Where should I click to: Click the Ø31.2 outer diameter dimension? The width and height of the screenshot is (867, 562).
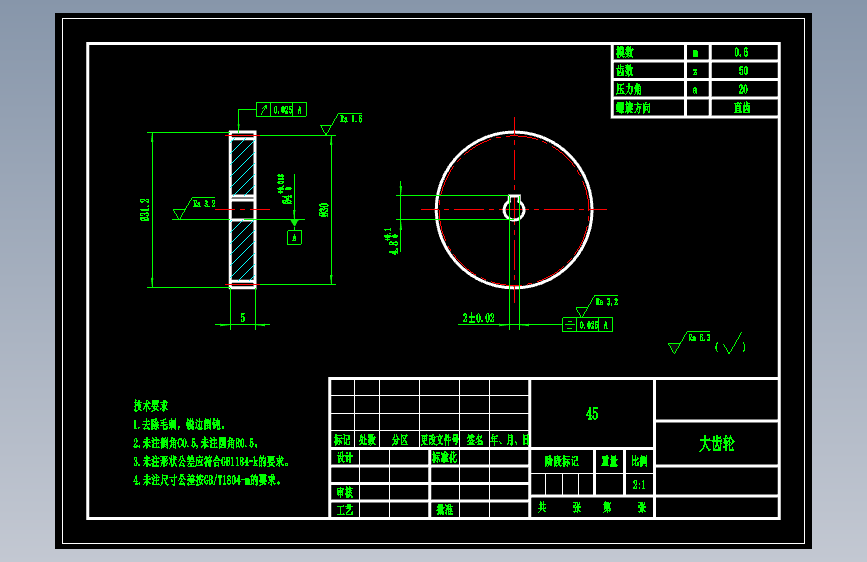click(145, 210)
